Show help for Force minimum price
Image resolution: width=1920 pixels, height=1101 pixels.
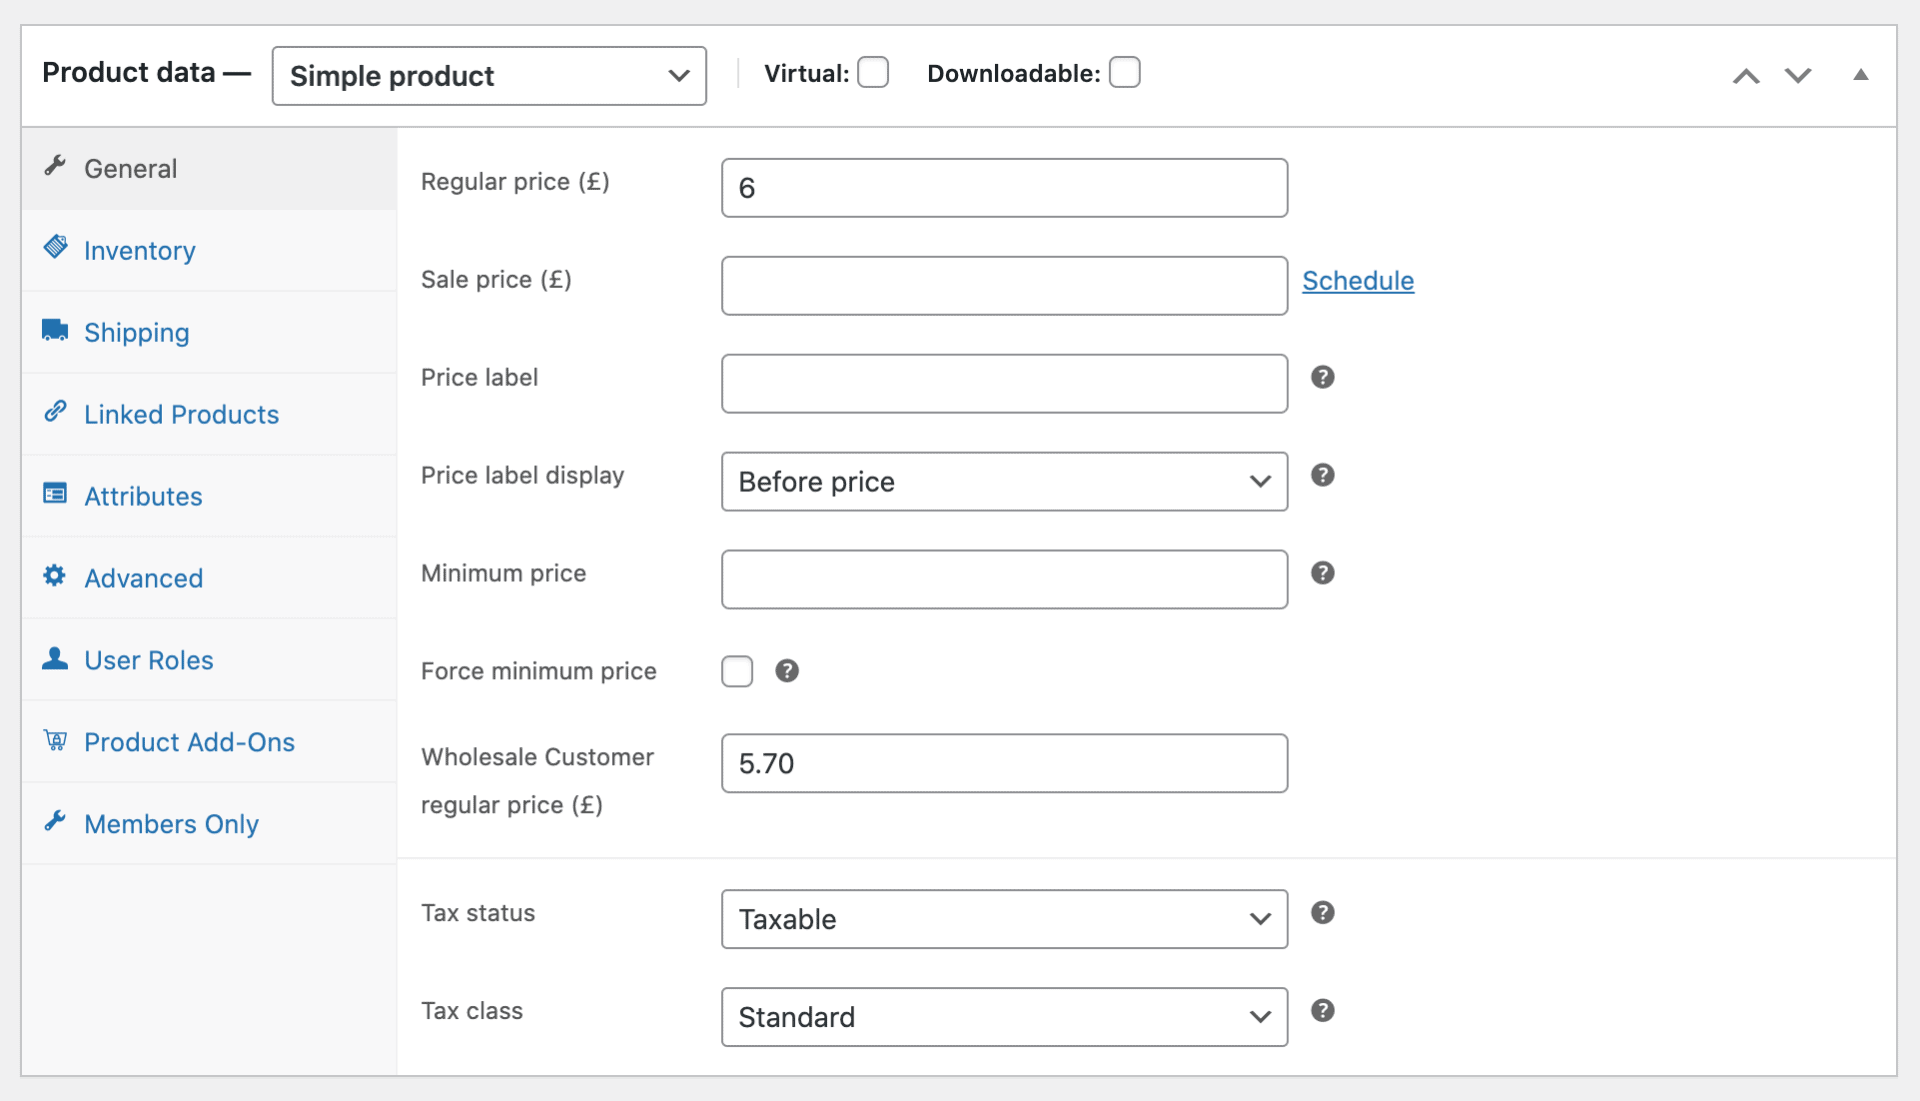point(787,671)
